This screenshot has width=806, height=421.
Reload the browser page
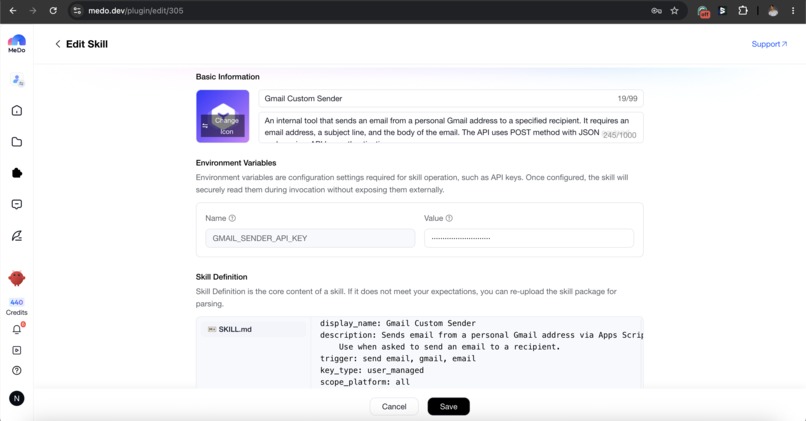(53, 10)
